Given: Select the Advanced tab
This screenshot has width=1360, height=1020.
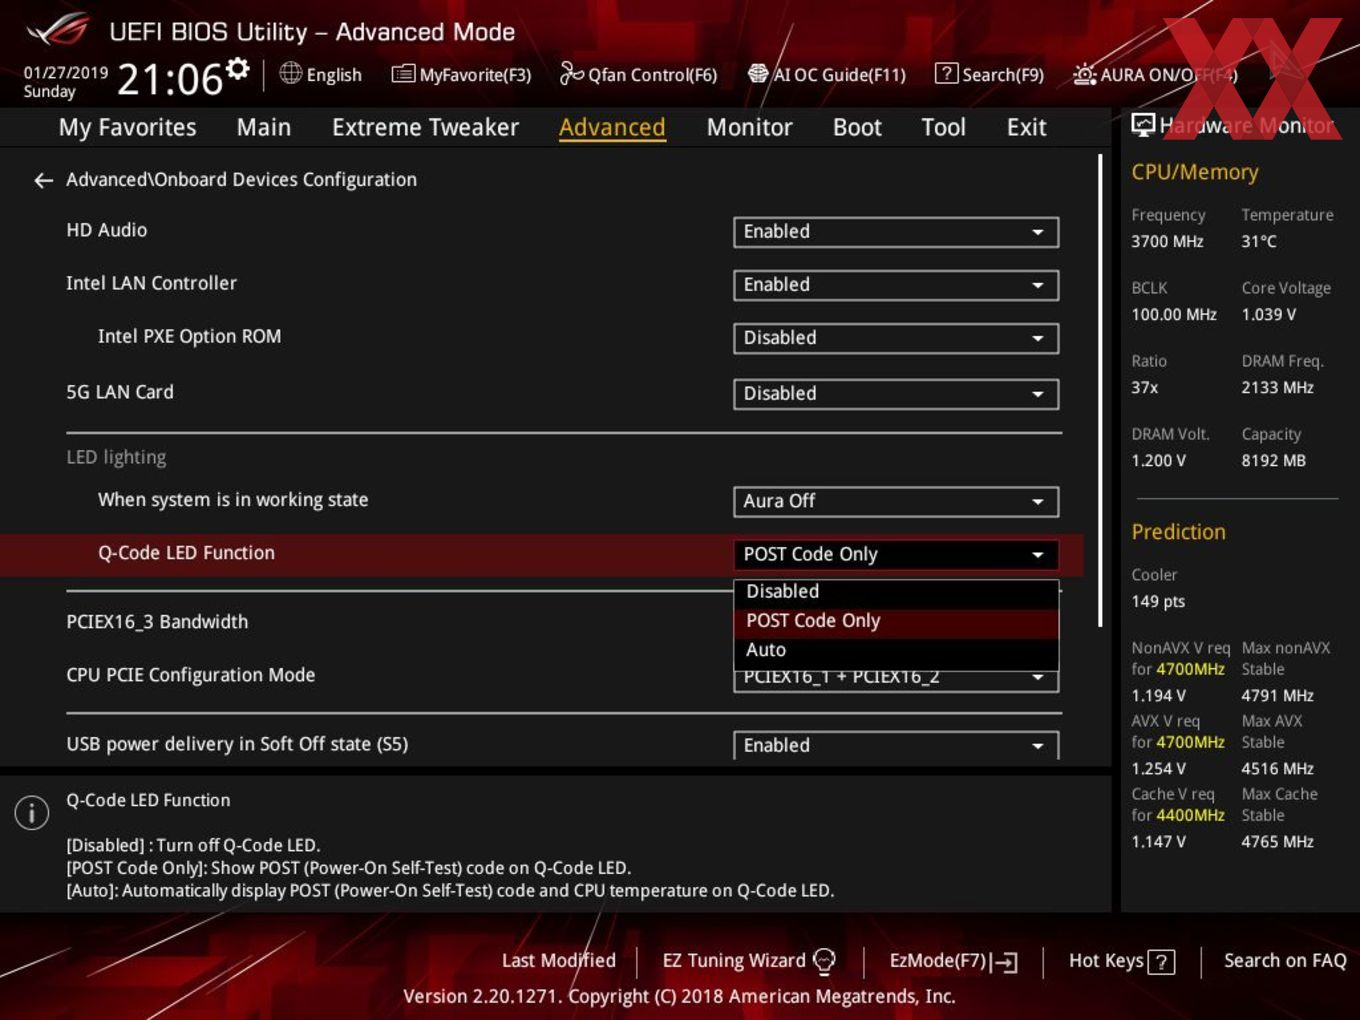Looking at the screenshot, I should point(612,127).
